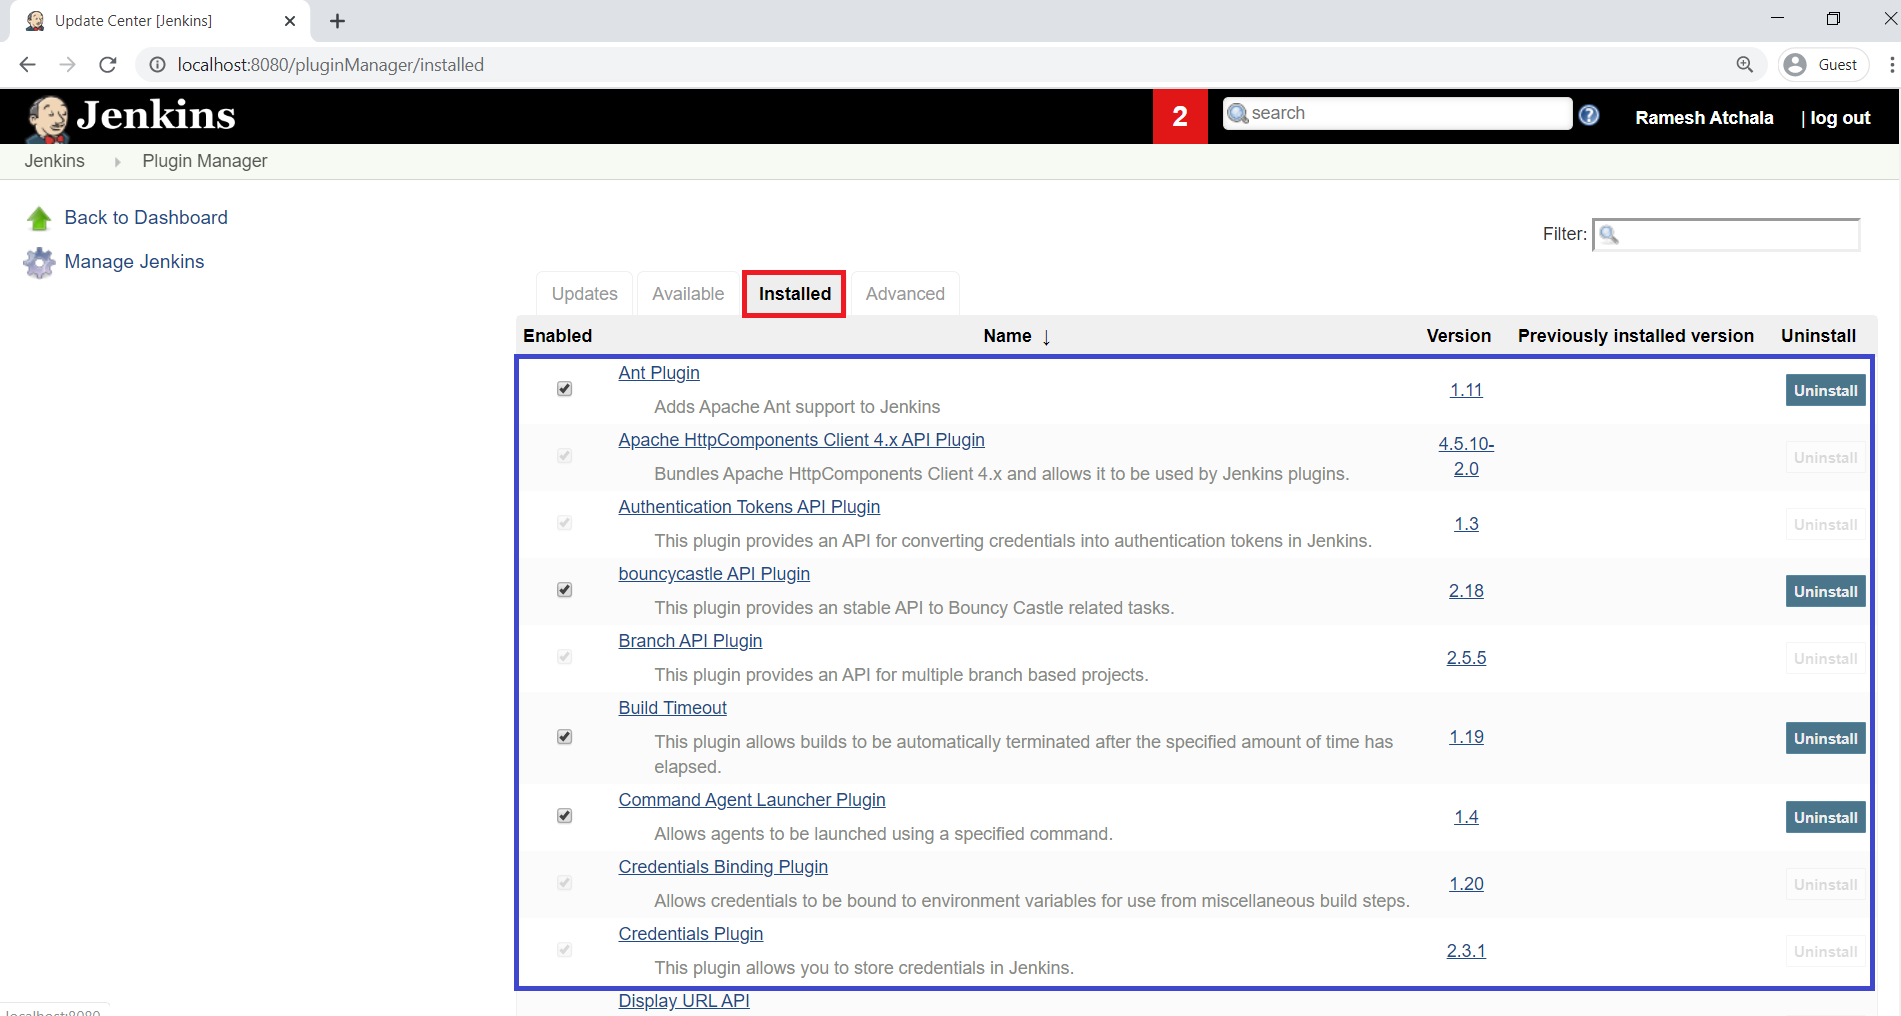Click the Manage Jenkins gear icon

coord(39,262)
